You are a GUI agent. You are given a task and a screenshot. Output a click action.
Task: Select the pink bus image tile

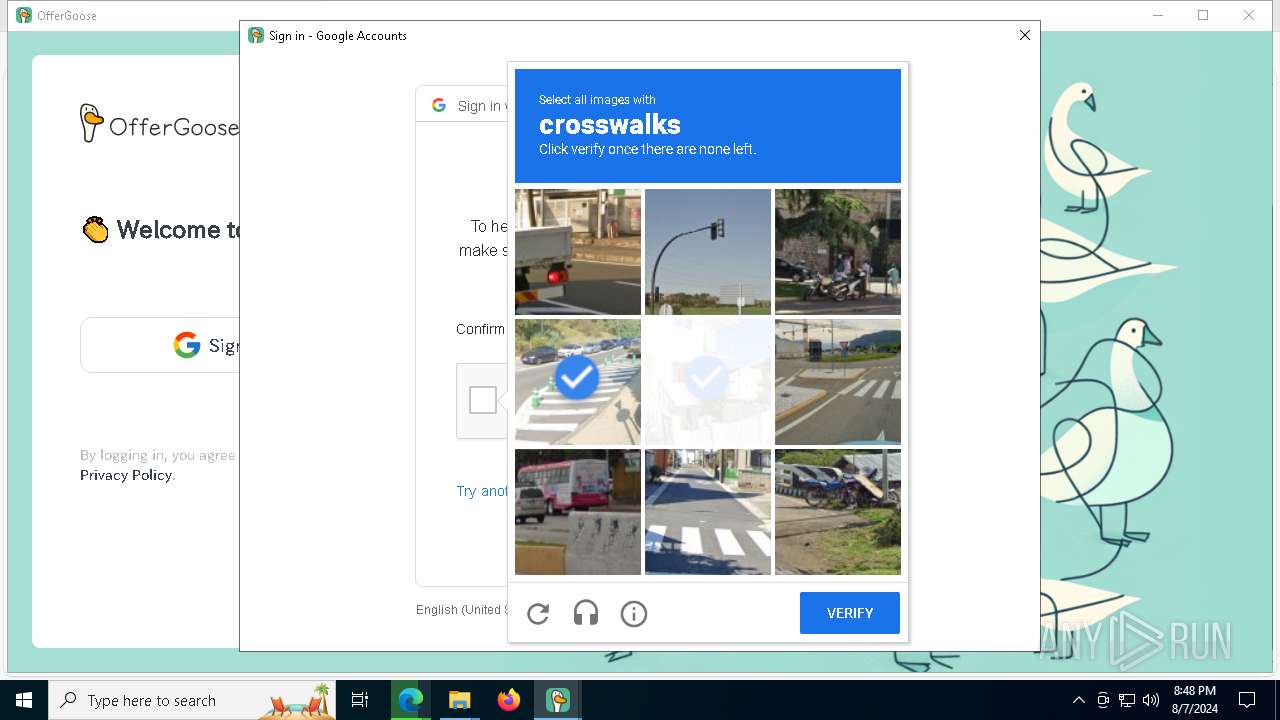pos(578,512)
